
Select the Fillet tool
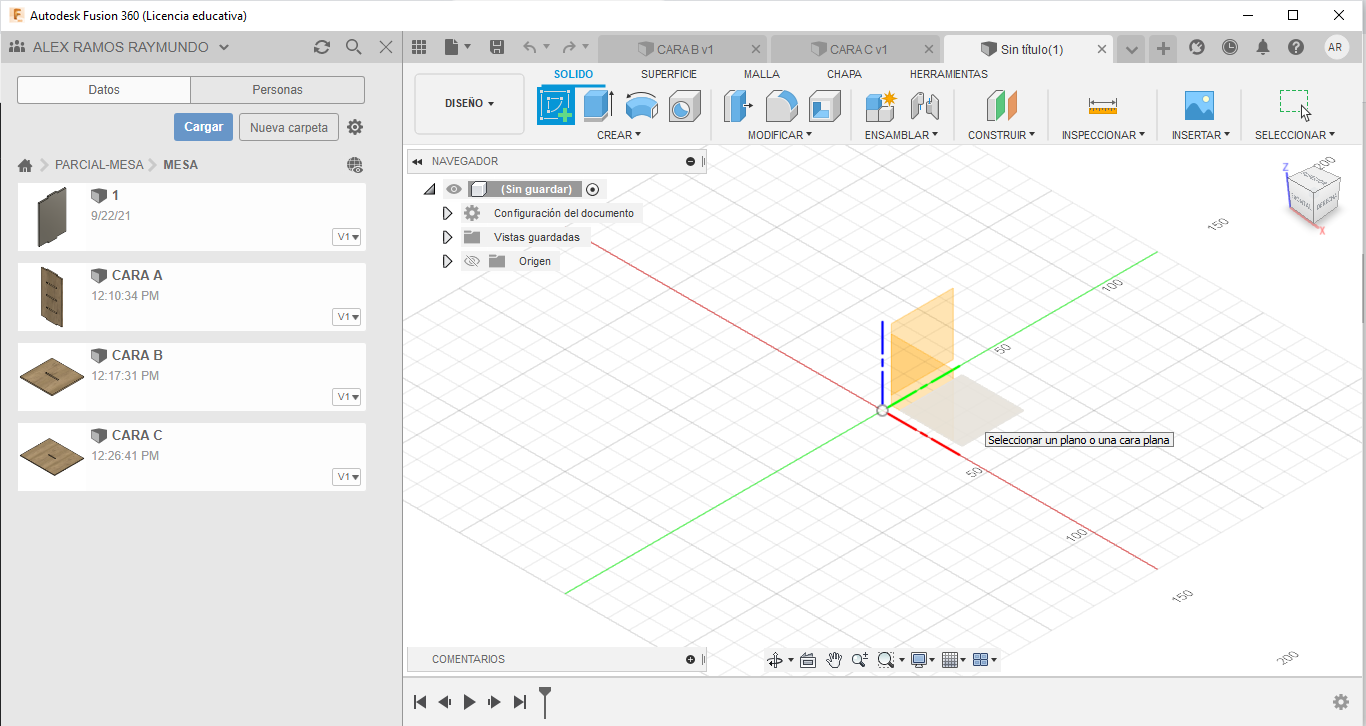[781, 105]
